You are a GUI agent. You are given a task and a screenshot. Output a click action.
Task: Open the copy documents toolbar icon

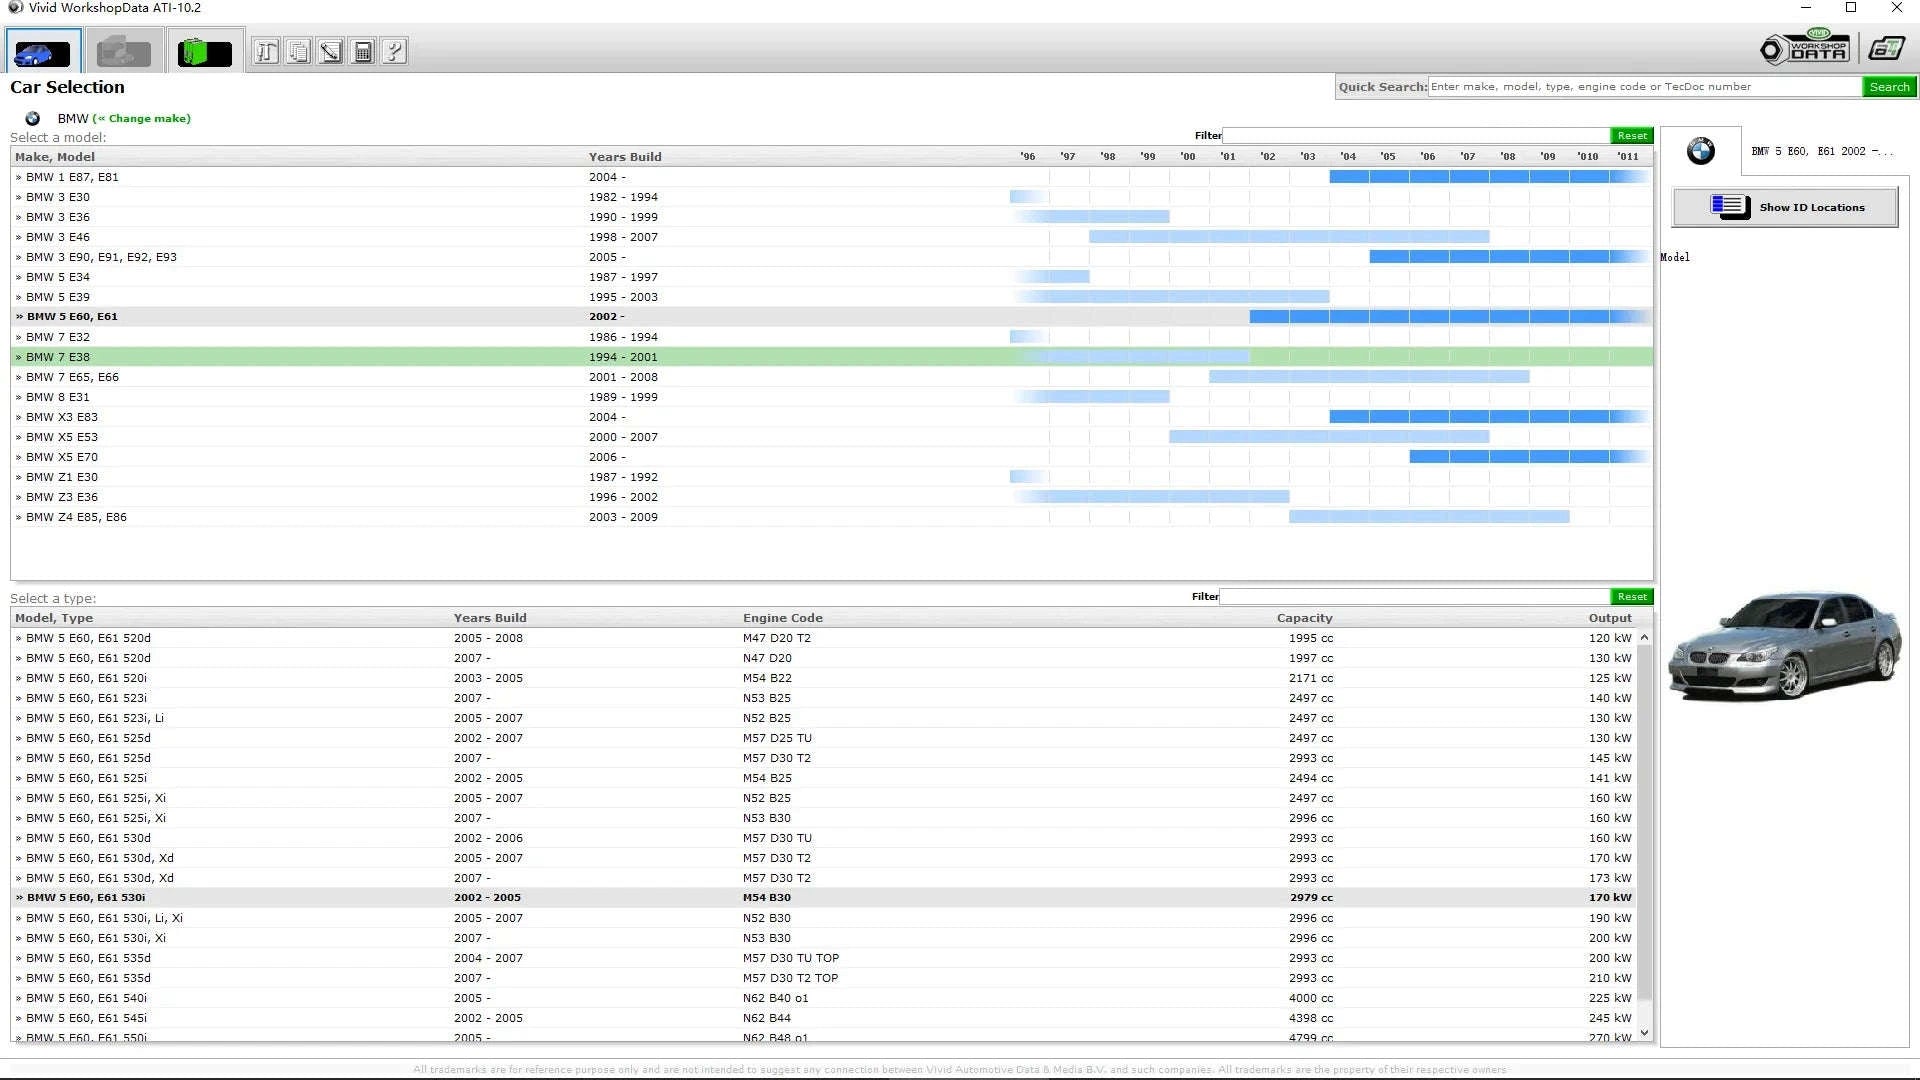(297, 50)
